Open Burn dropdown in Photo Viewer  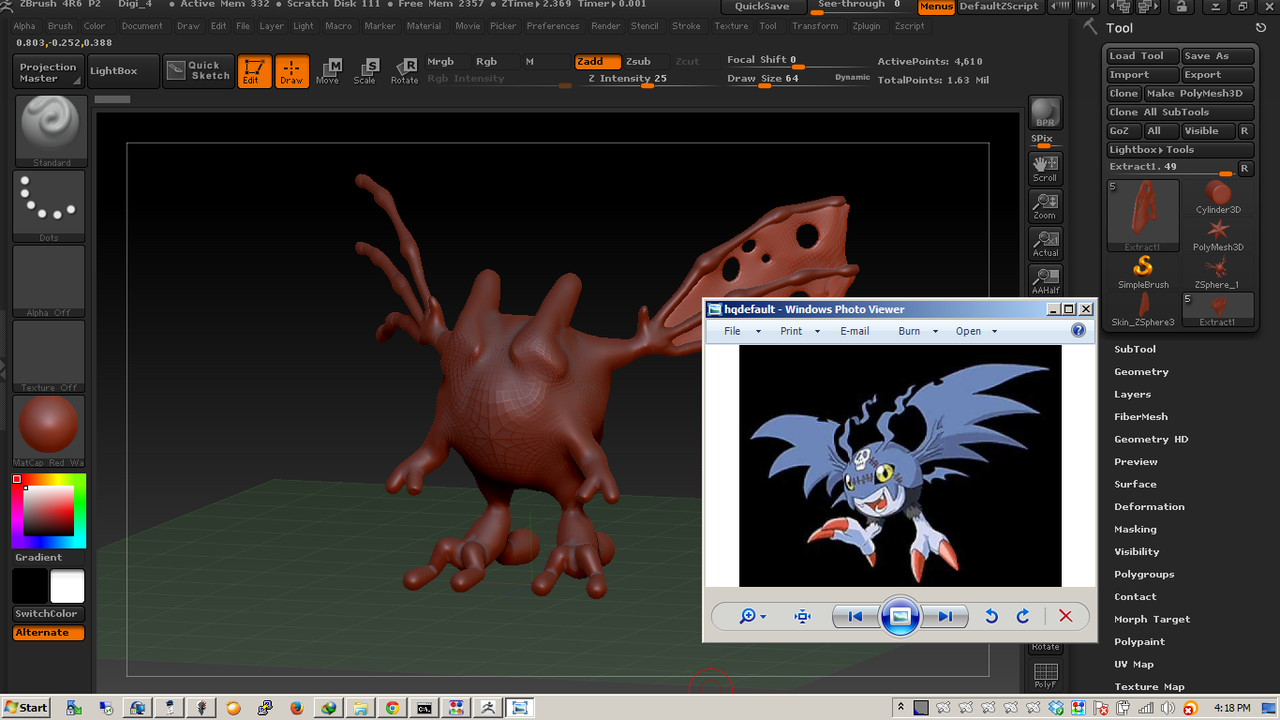click(918, 331)
